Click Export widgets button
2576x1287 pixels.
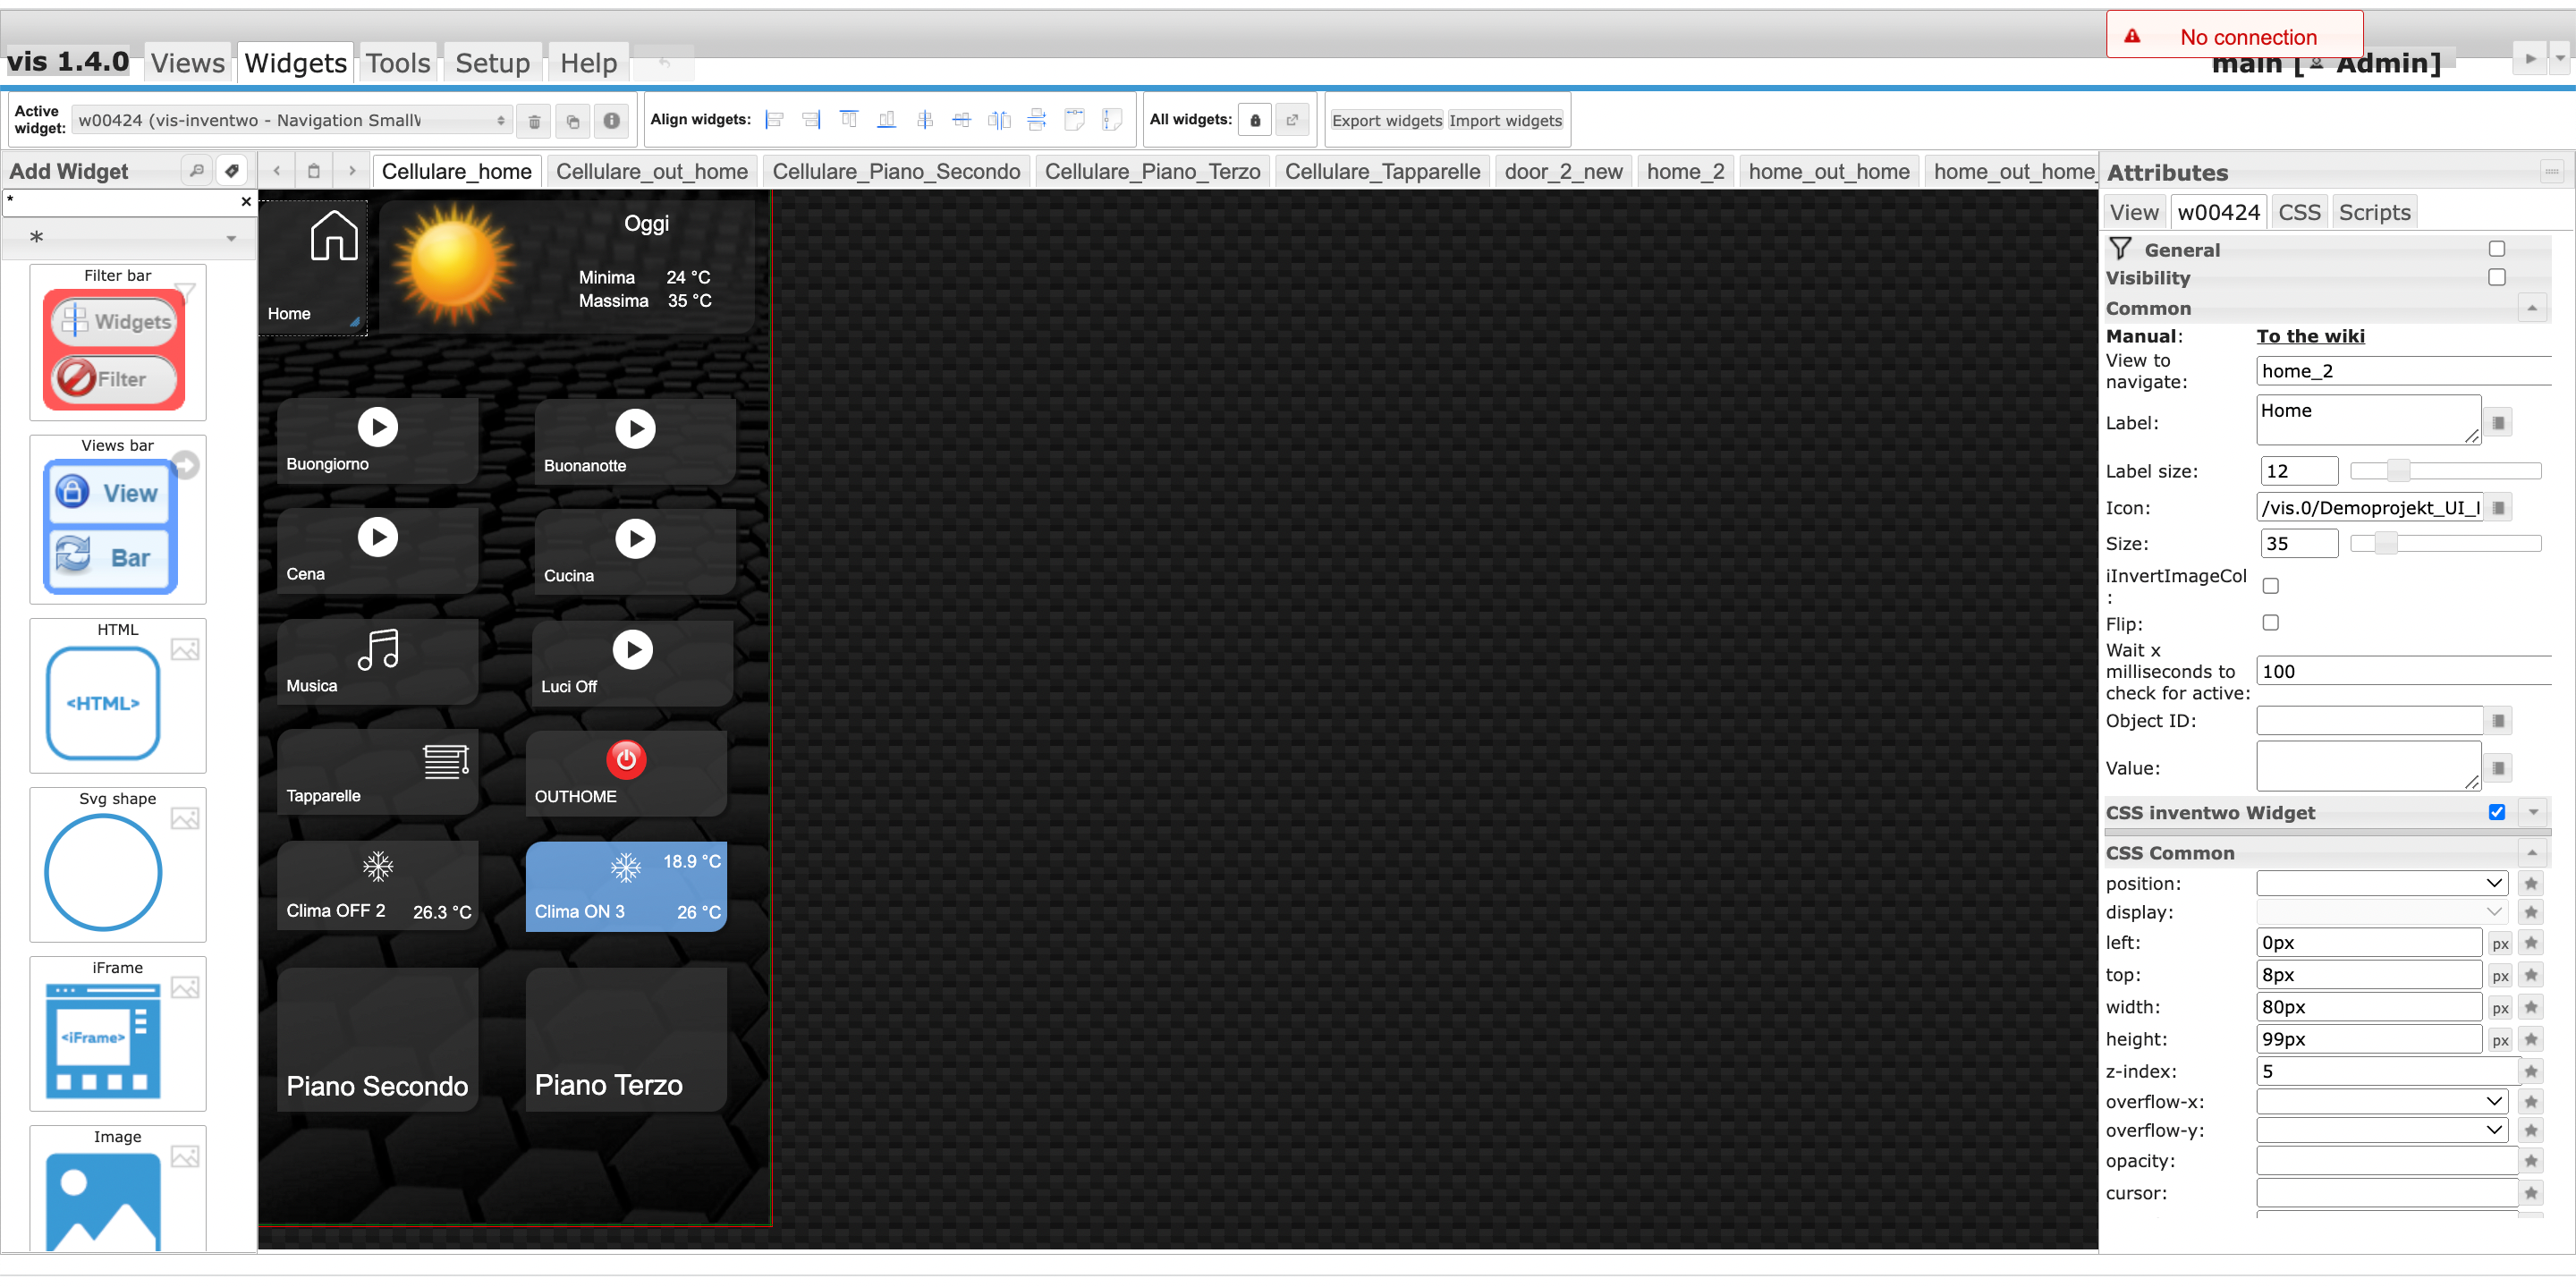1386,121
